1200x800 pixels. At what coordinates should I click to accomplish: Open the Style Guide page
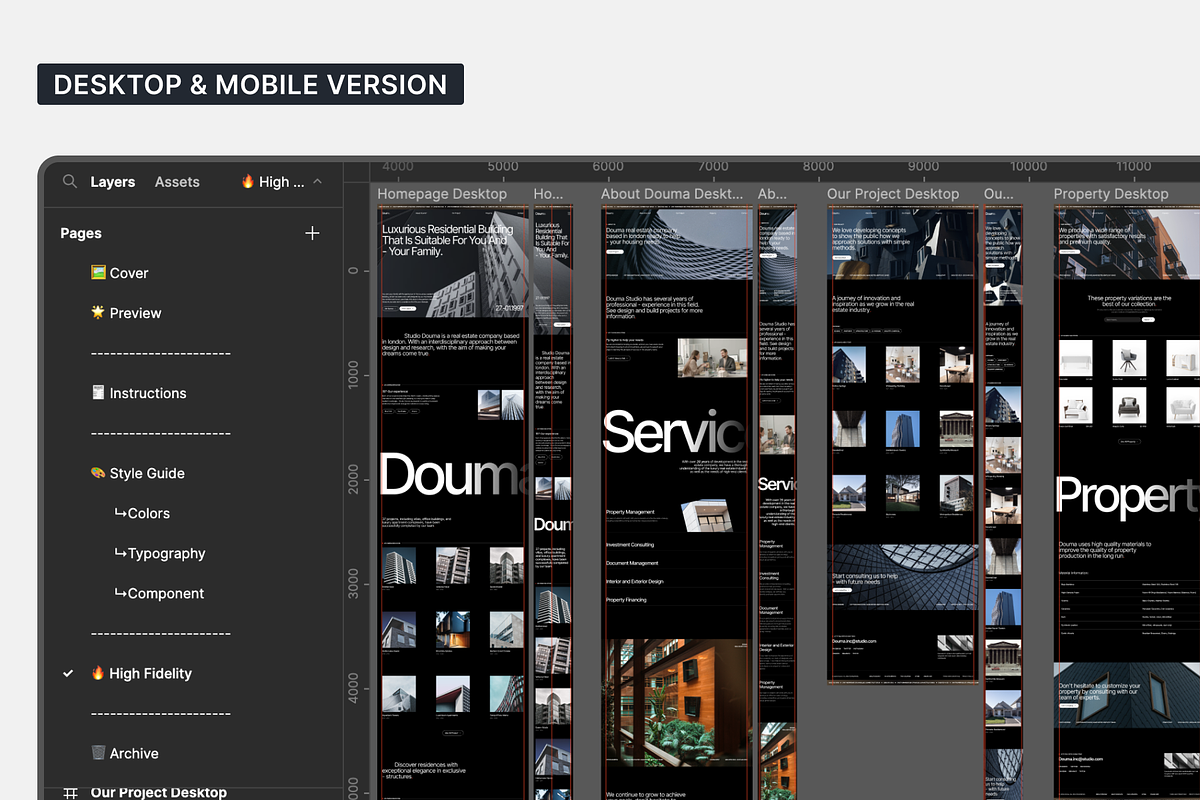(x=137, y=473)
